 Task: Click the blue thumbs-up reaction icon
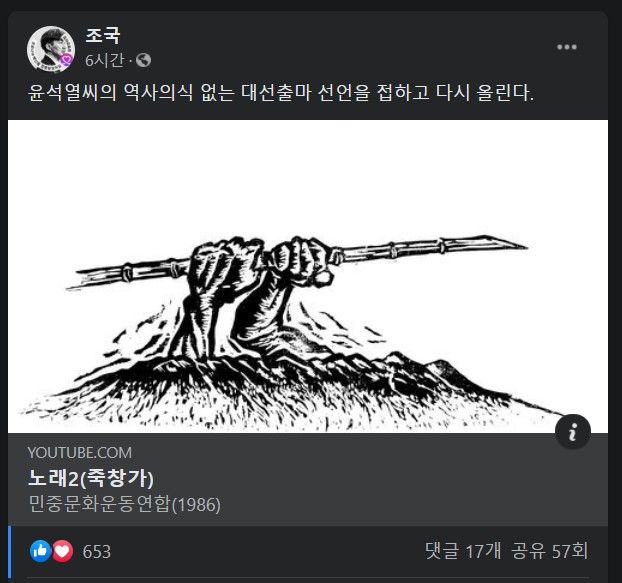(40, 551)
